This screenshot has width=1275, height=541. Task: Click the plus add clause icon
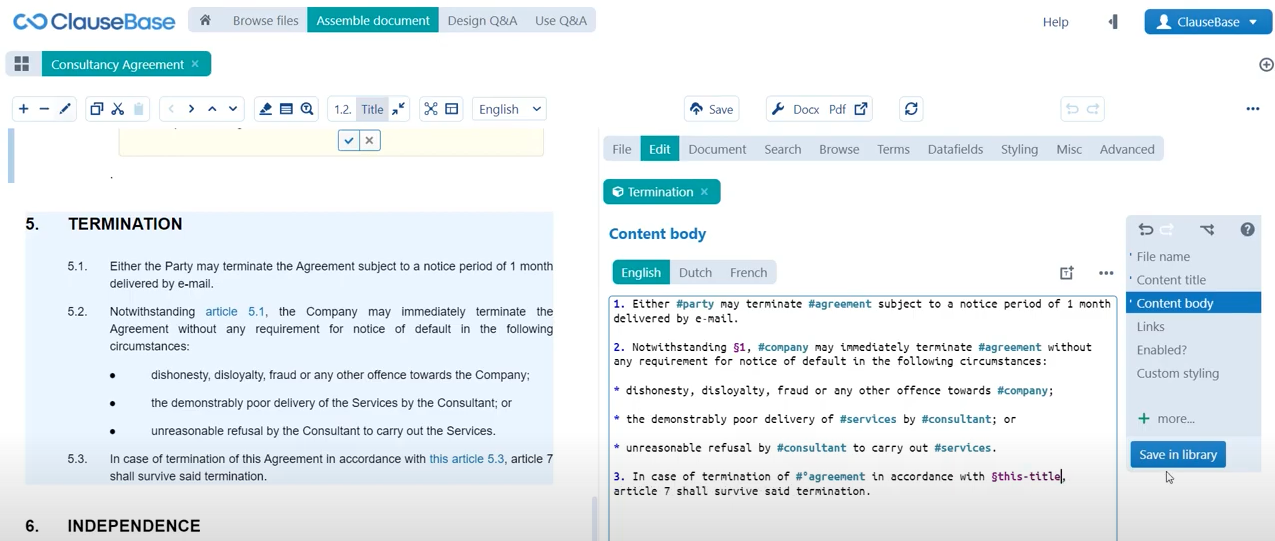24,109
